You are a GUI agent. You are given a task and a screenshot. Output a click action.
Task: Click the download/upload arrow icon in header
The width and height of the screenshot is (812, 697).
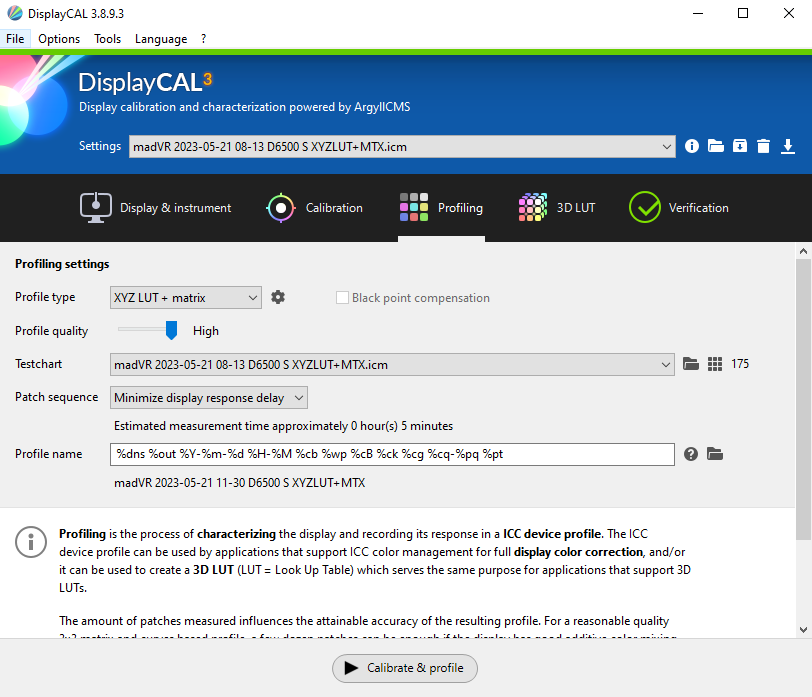point(788,146)
